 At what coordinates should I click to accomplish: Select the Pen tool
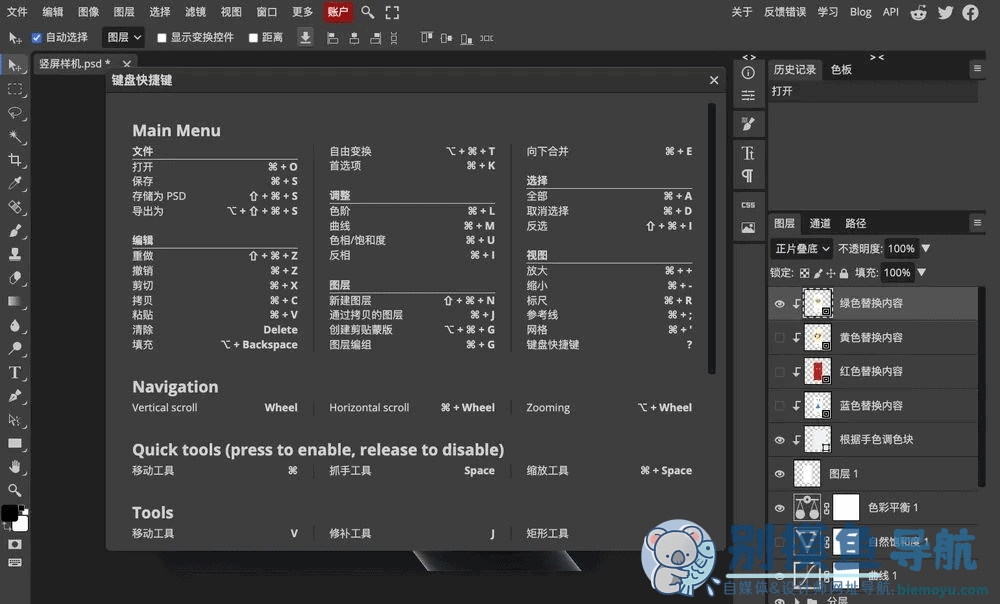coord(15,396)
